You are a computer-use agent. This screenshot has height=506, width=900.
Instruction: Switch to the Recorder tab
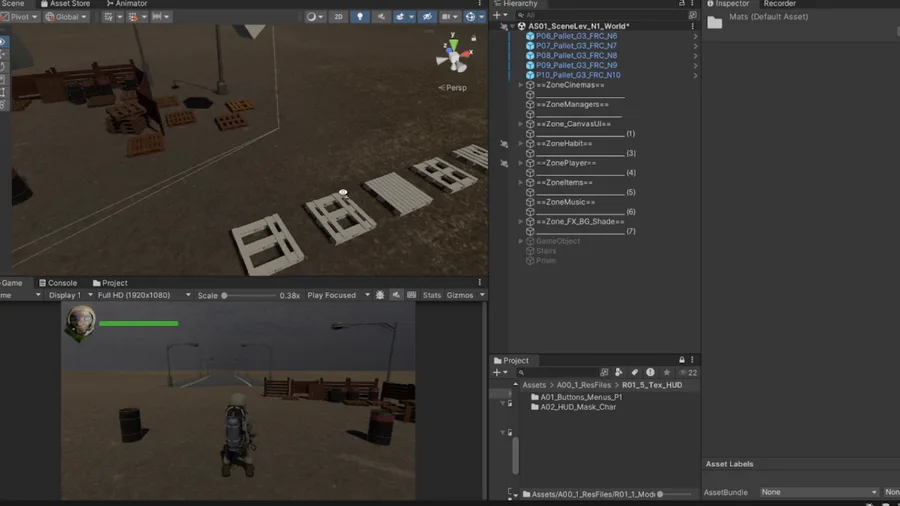tap(779, 3)
